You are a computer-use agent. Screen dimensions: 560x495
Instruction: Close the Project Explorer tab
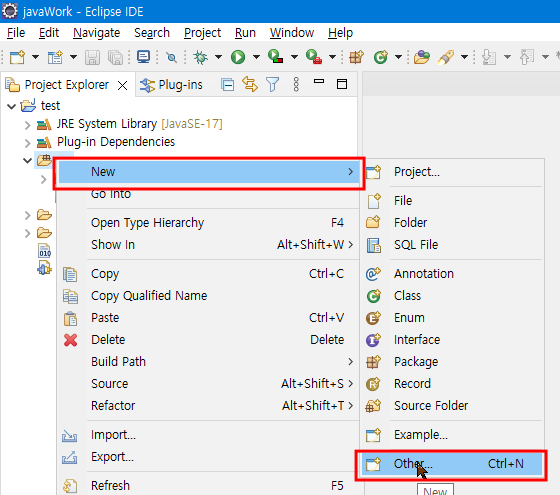point(122,85)
